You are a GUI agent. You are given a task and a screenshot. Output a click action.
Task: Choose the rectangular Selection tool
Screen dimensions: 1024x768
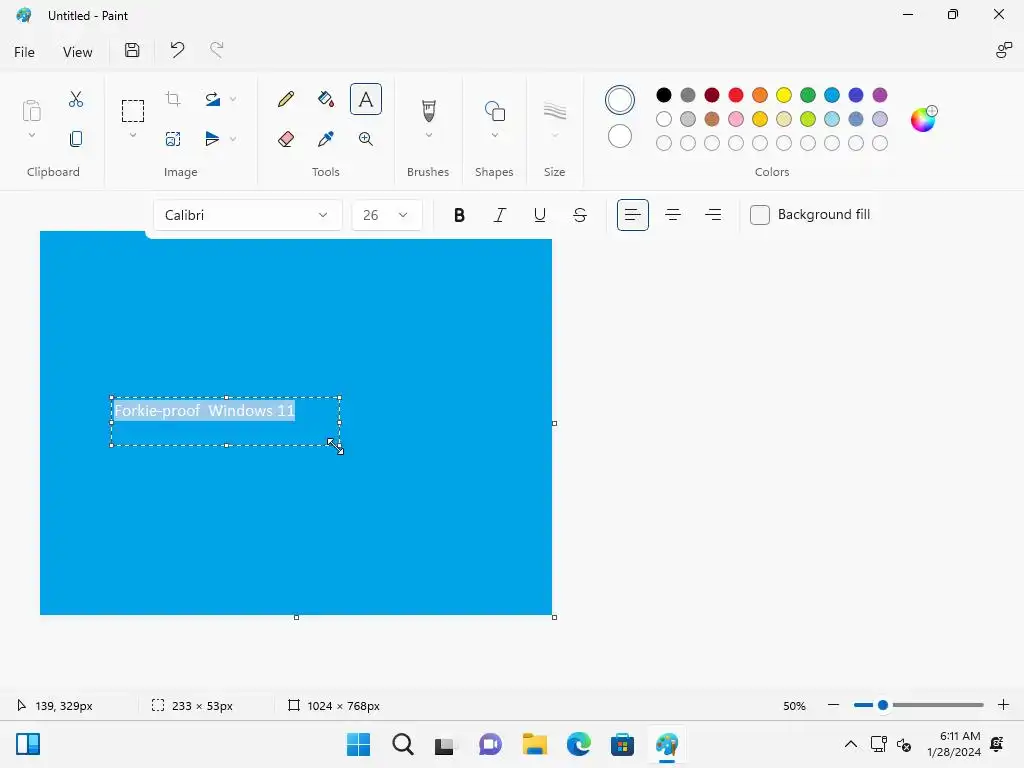tap(133, 111)
